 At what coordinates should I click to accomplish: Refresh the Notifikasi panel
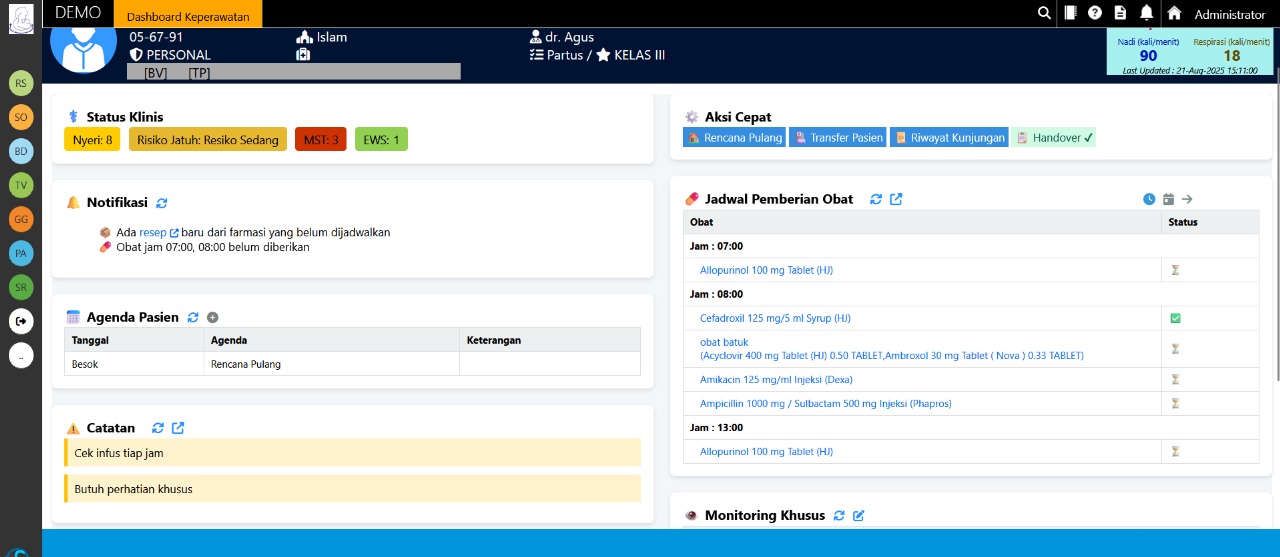[162, 203]
